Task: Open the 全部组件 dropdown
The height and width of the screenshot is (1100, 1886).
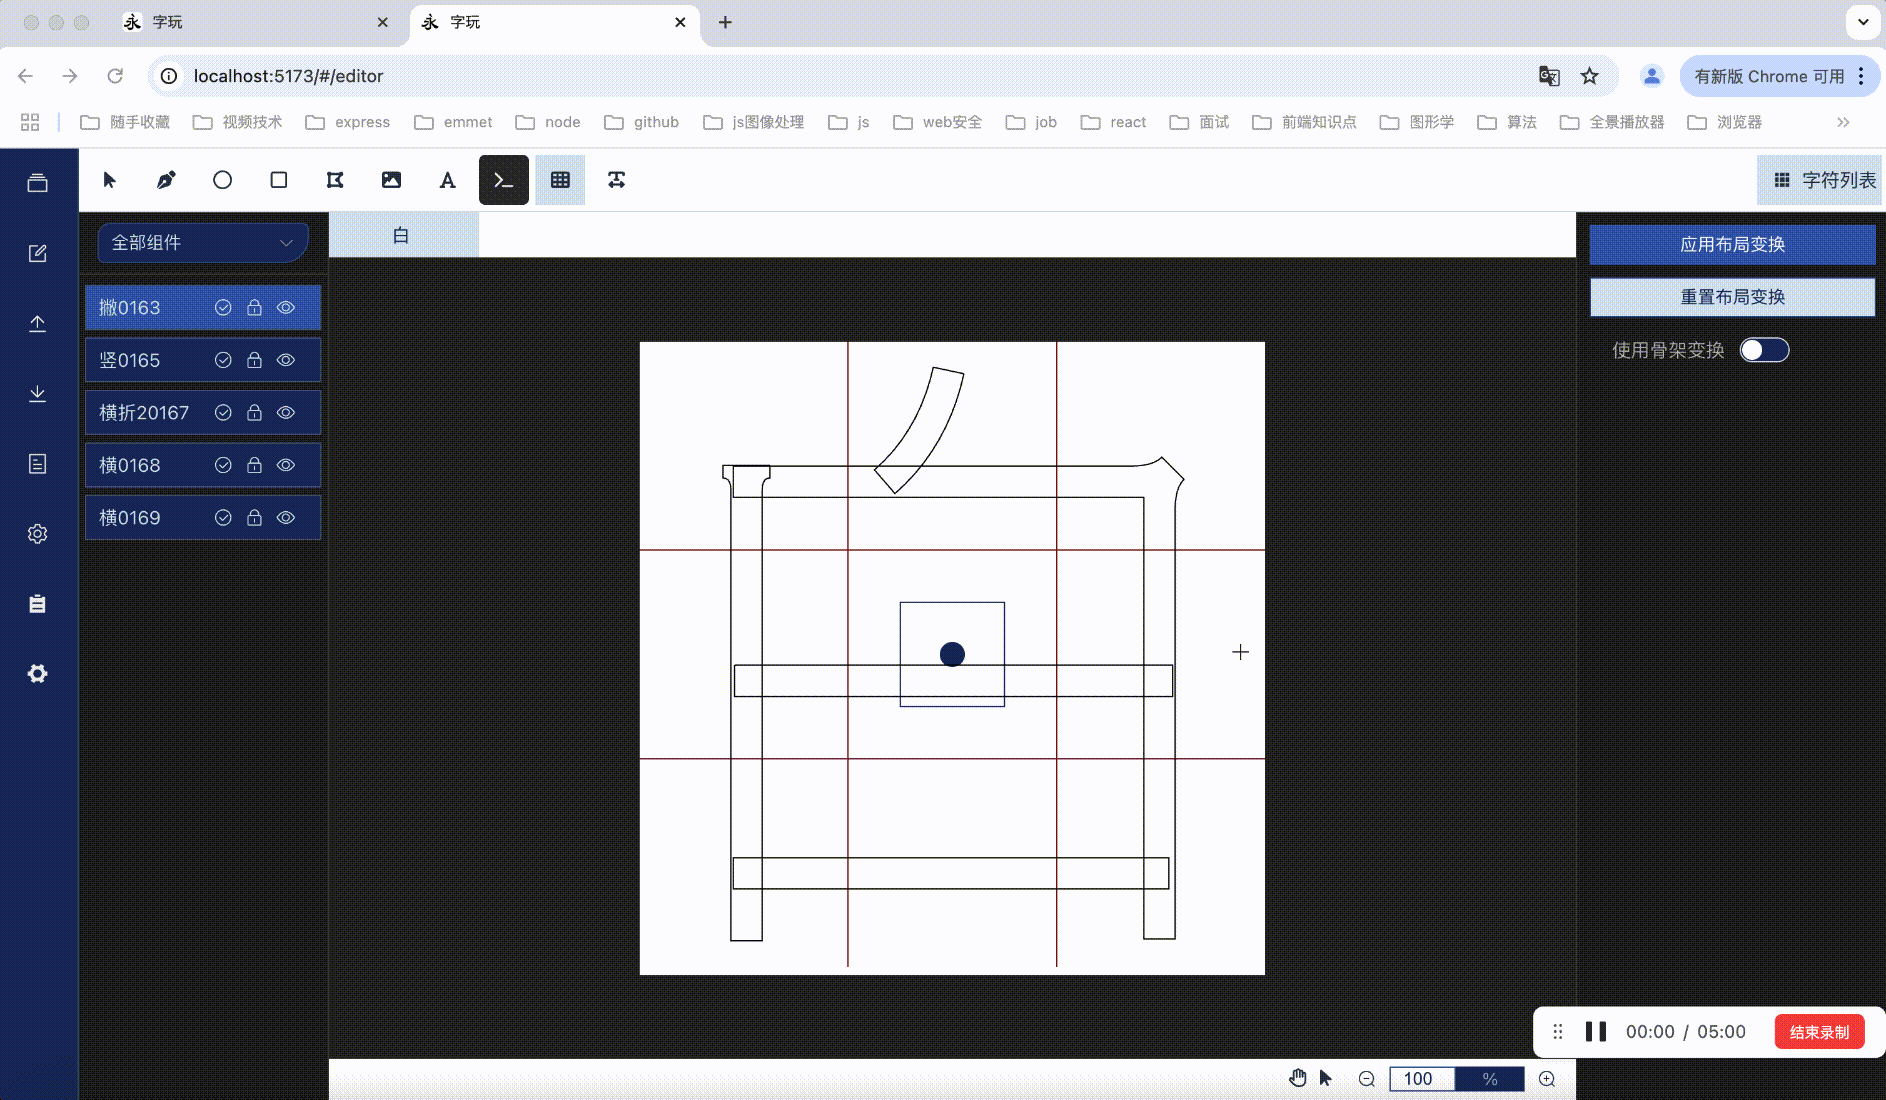Action: (201, 242)
